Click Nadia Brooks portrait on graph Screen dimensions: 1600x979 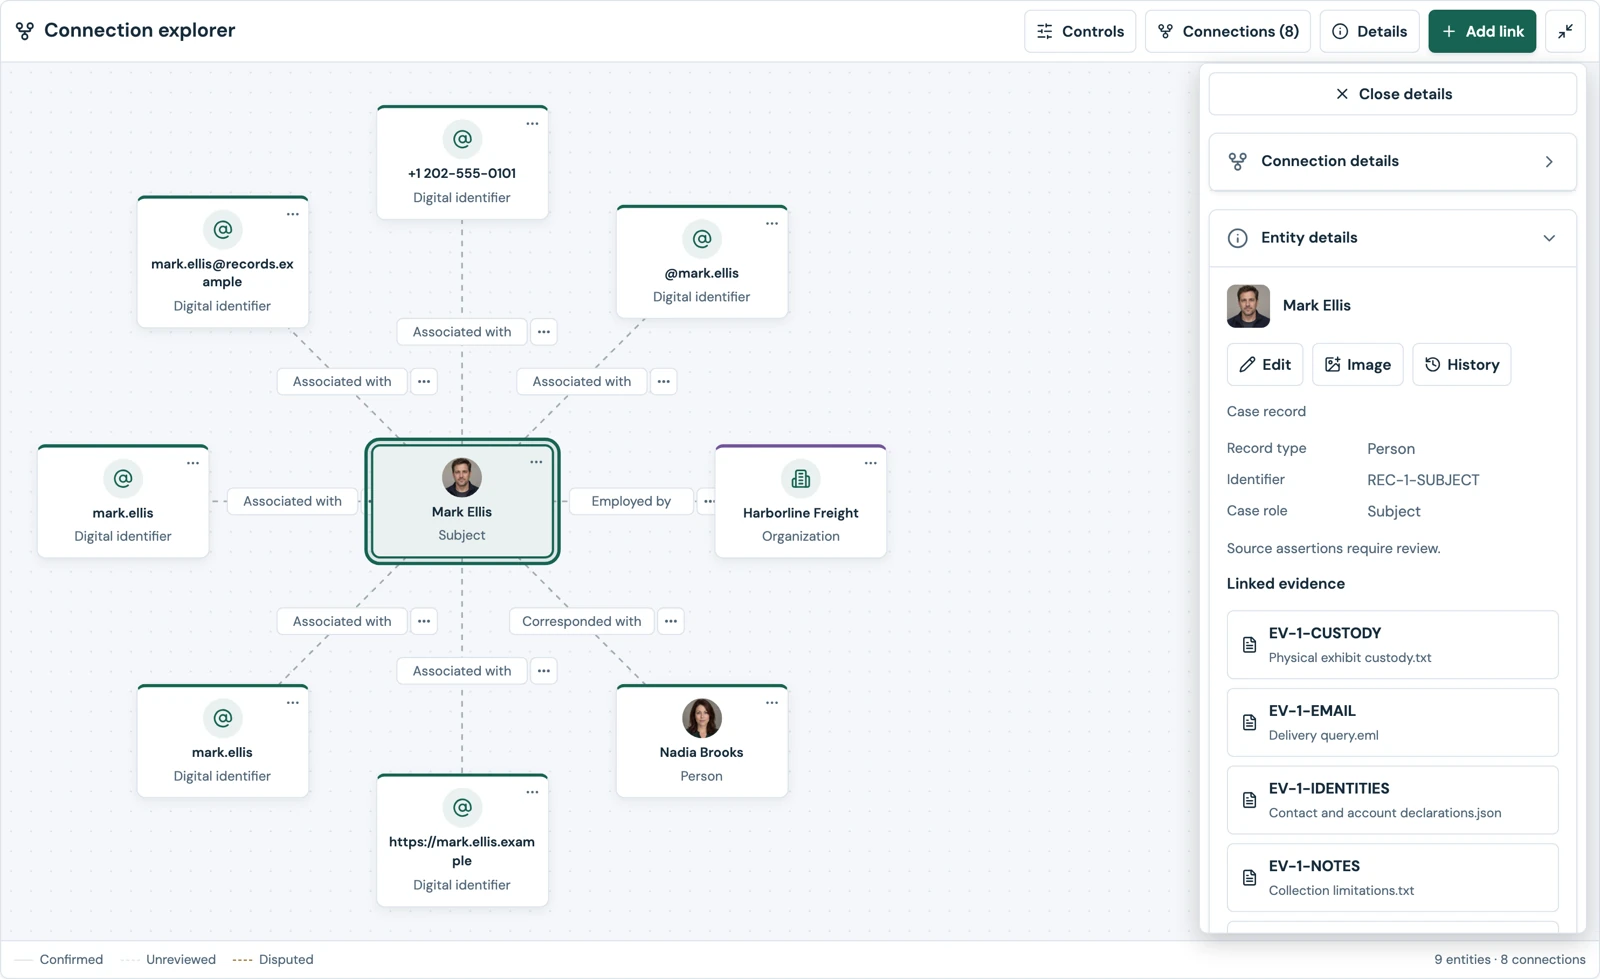pyautogui.click(x=702, y=718)
